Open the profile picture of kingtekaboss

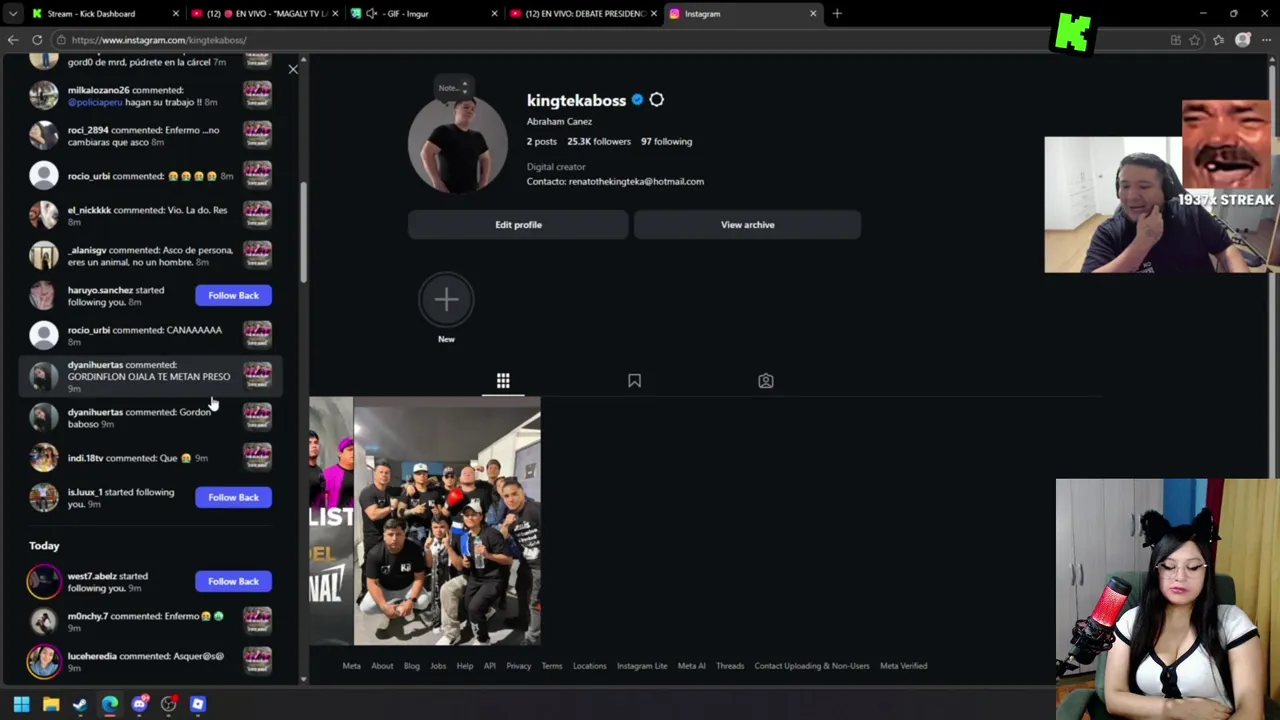tap(457, 143)
